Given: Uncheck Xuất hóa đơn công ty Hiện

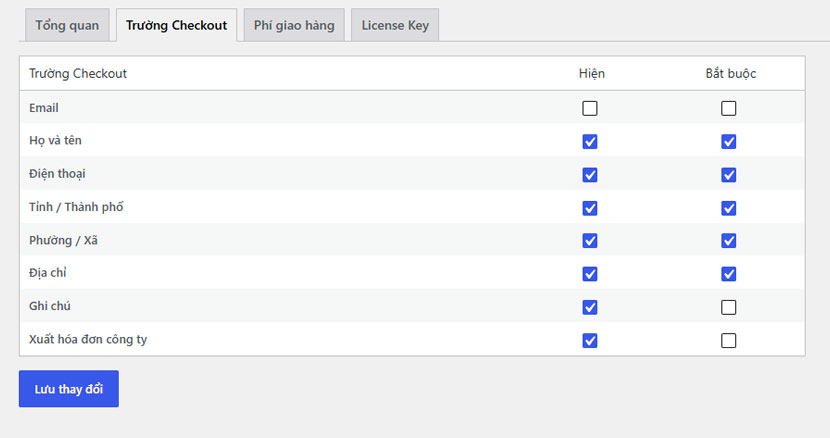Looking at the screenshot, I should click(590, 340).
